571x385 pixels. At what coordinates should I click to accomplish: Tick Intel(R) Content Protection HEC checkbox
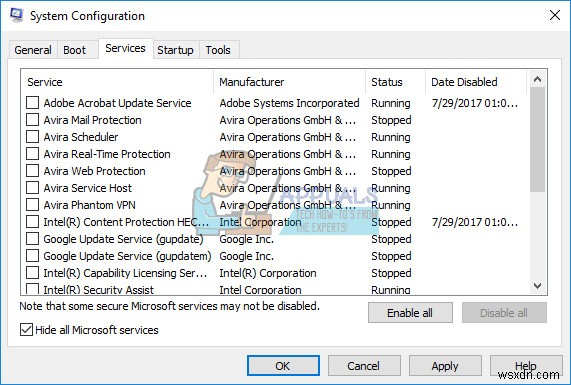(x=32, y=222)
